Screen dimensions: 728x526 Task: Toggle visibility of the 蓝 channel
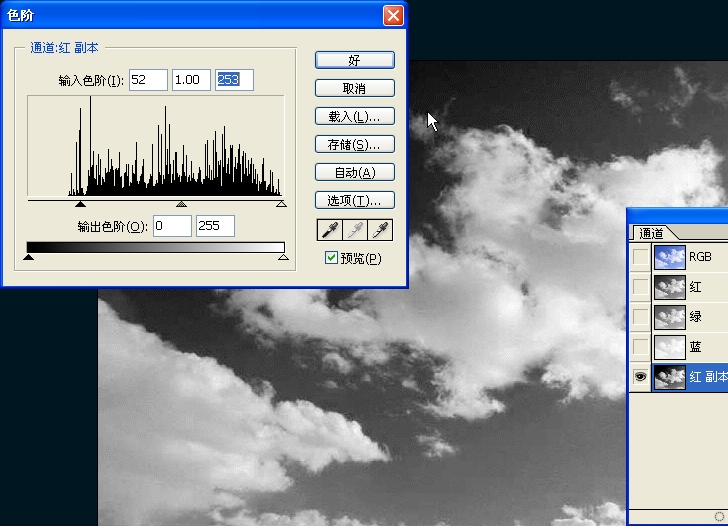click(x=640, y=346)
